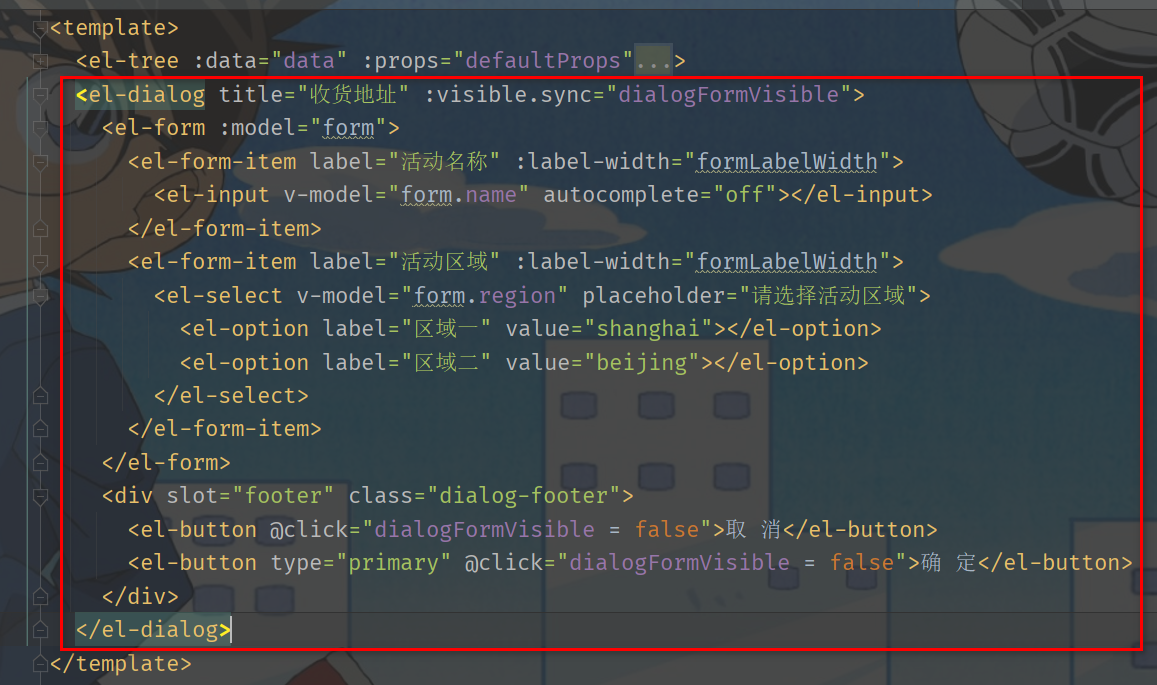This screenshot has height=685, width=1157.
Task: Fold the 活动名称 el-form-item block
Action: pyautogui.click(x=40, y=162)
